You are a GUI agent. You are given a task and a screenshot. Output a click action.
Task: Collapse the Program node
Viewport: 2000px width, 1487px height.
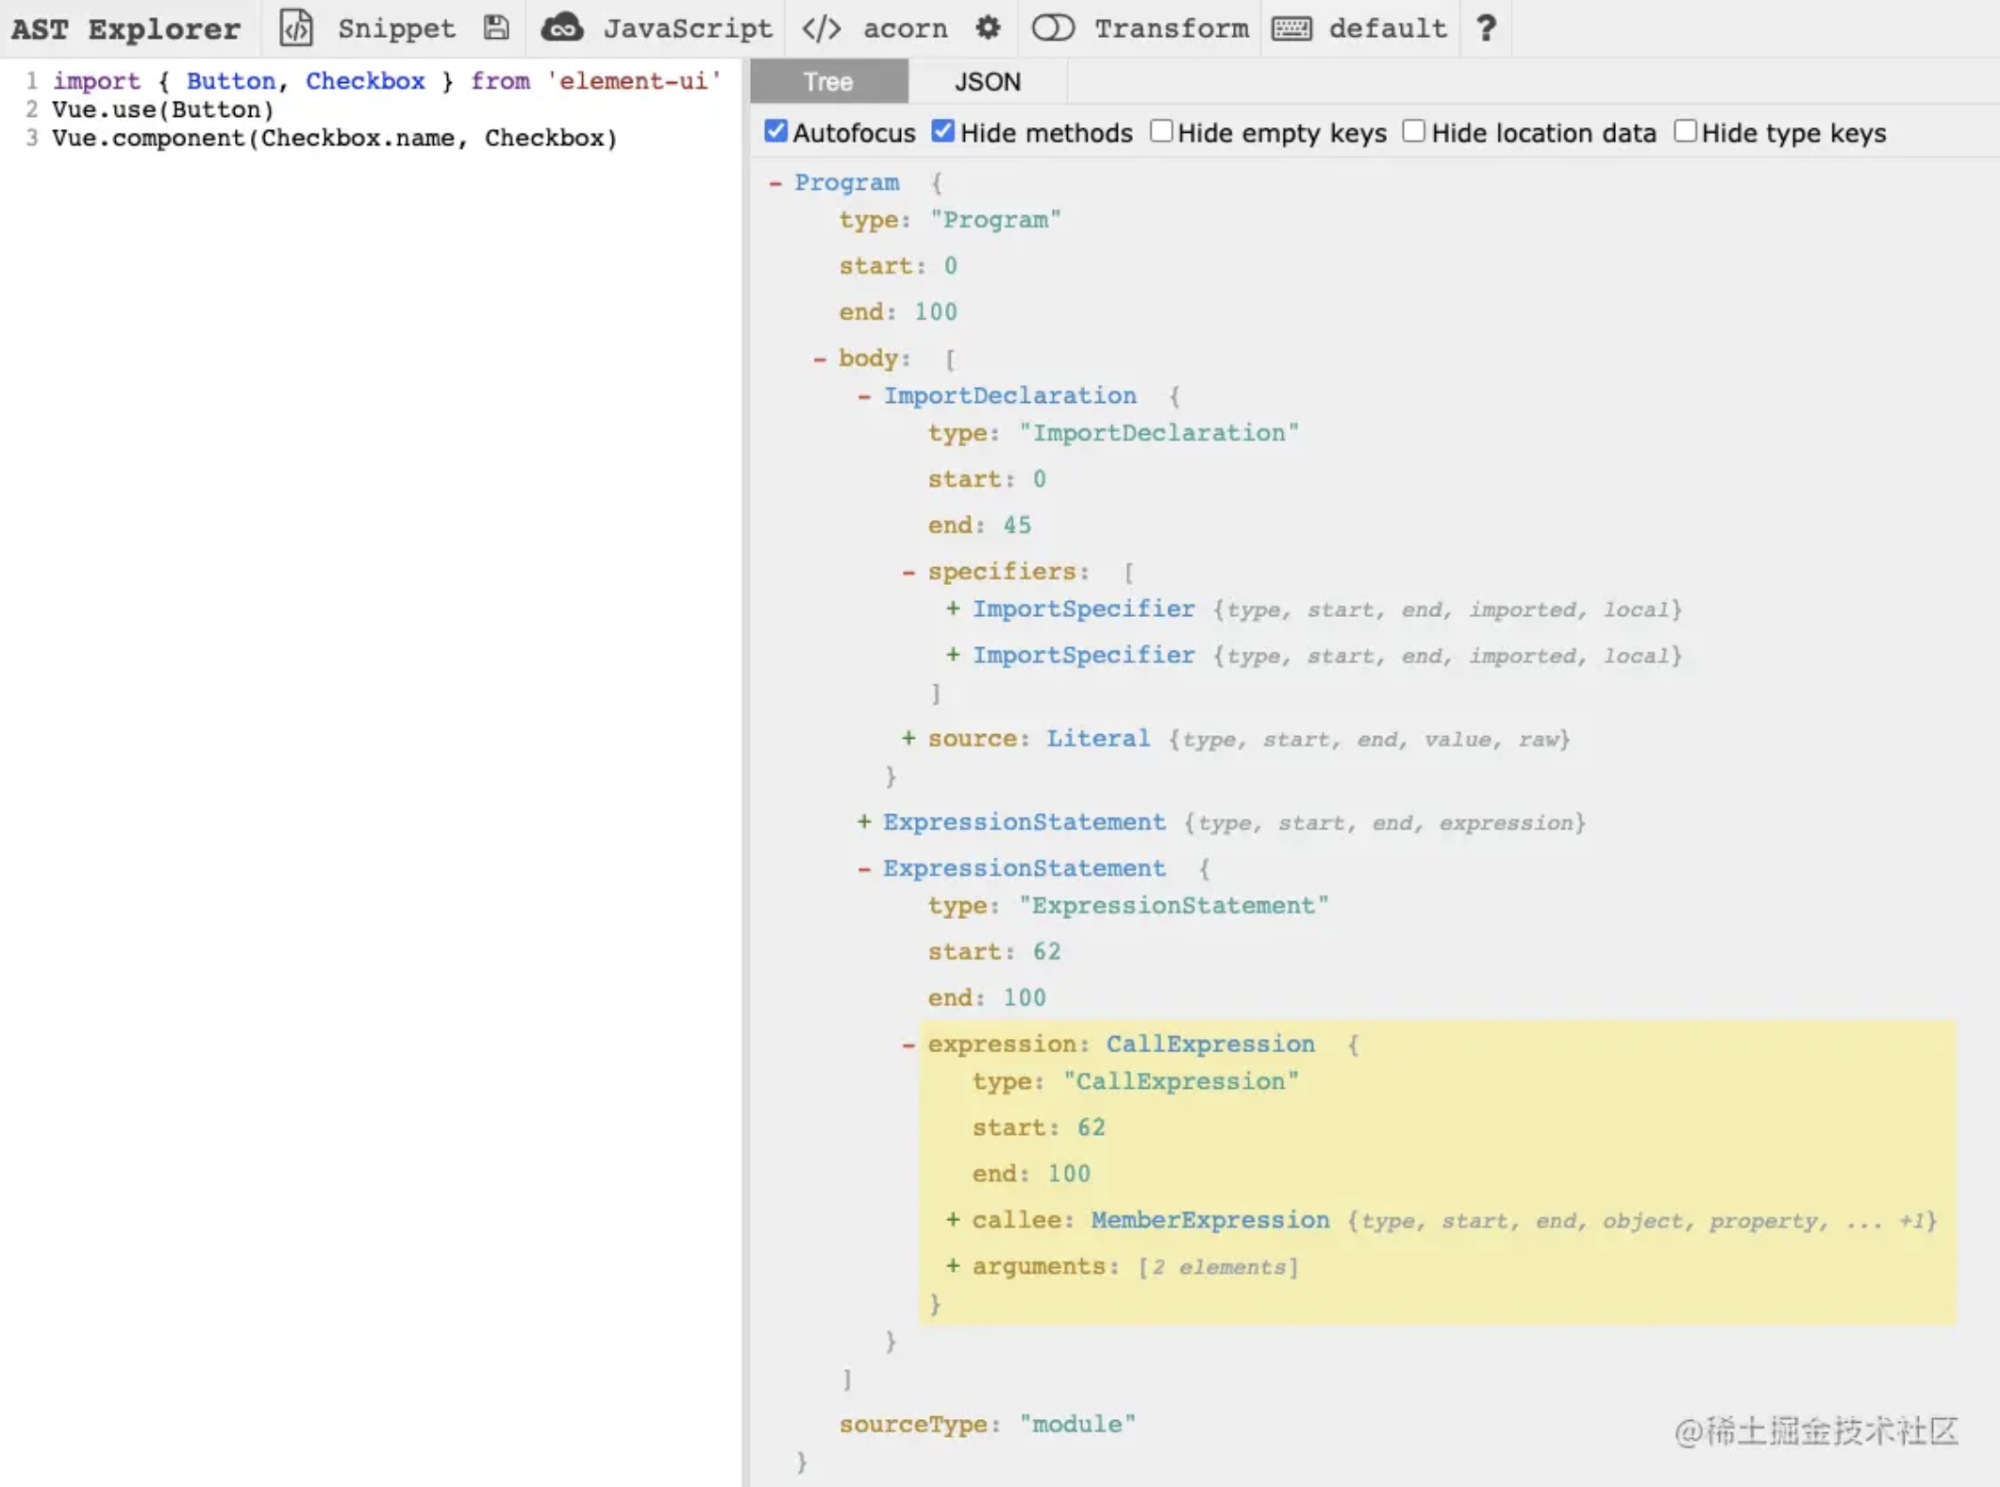(x=775, y=183)
